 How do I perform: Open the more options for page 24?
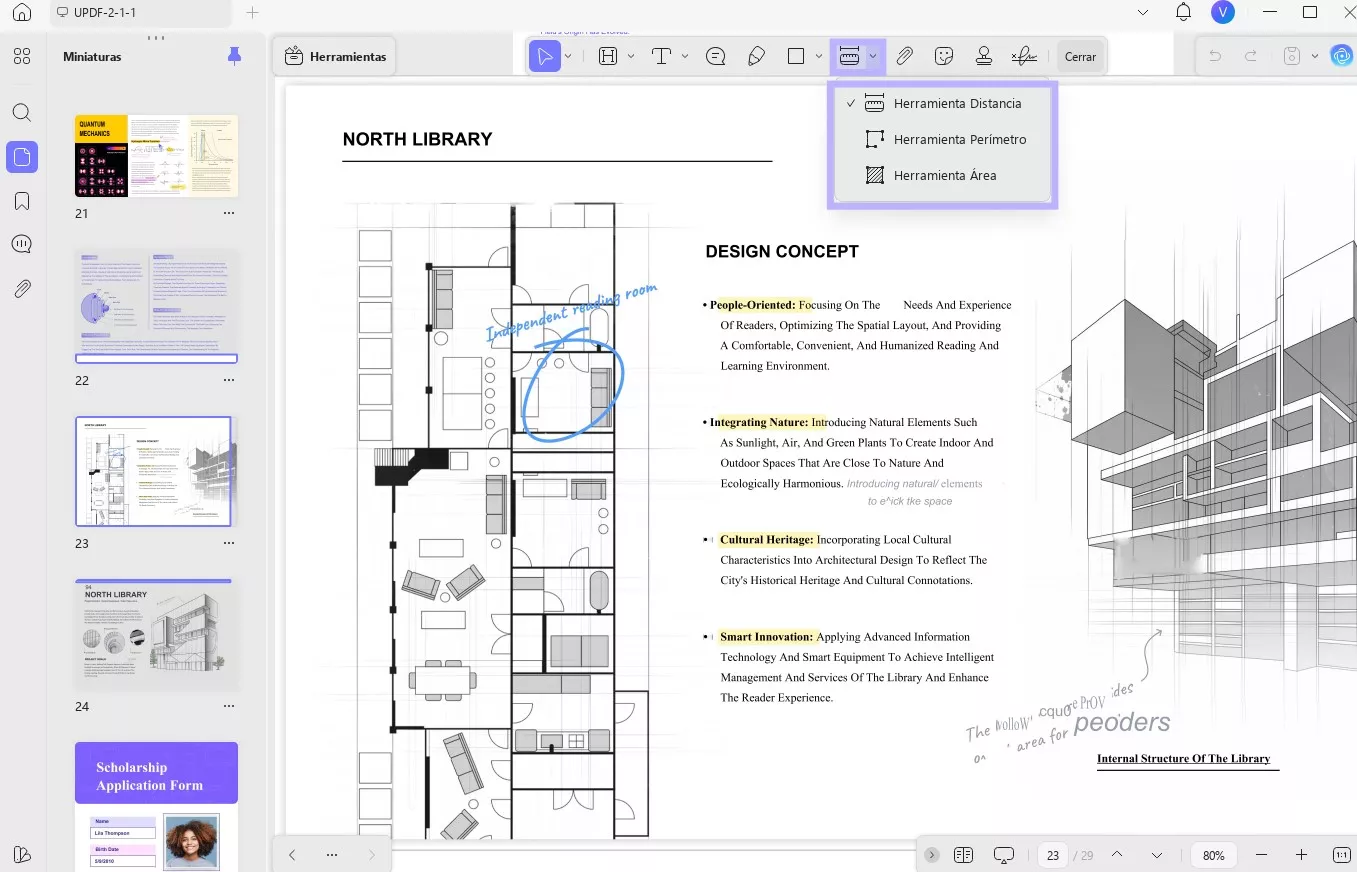(x=229, y=707)
